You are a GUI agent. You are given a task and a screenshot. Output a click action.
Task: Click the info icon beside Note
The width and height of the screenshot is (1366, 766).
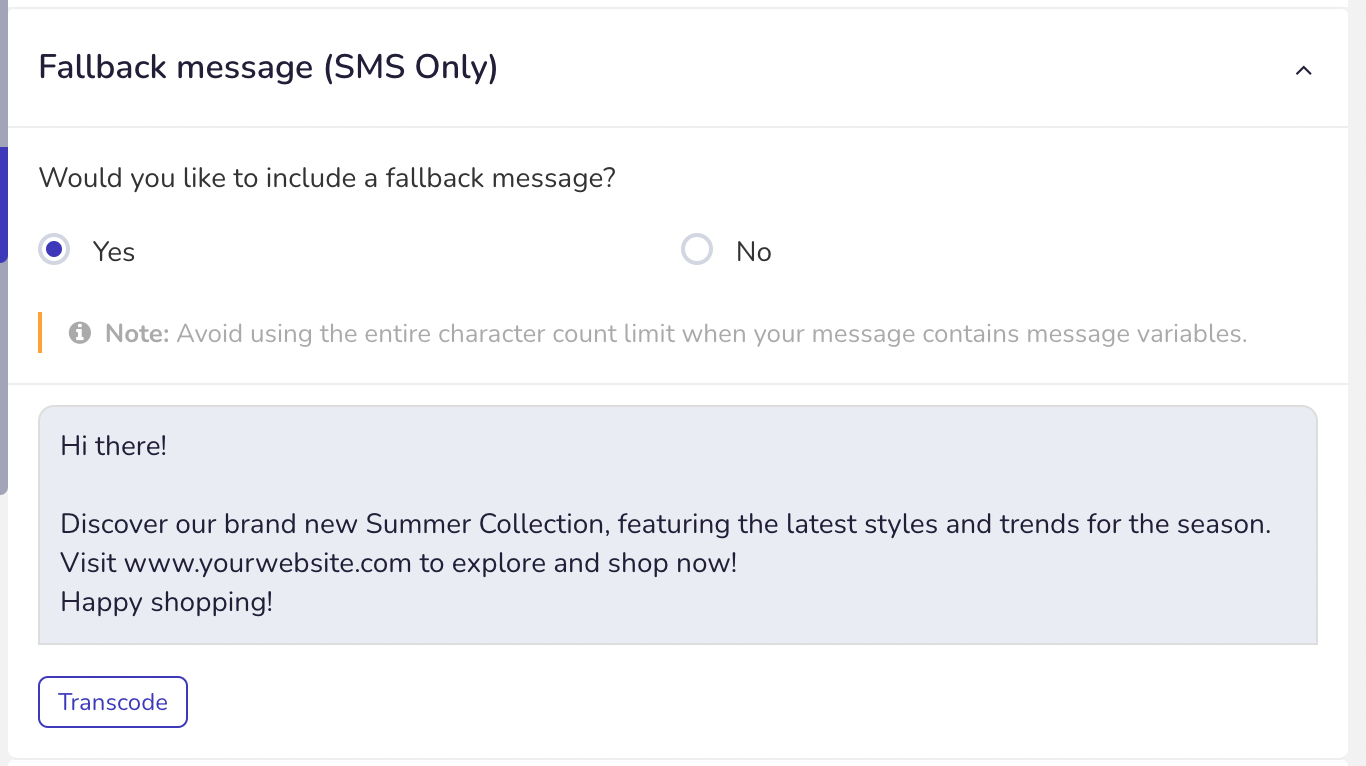(x=80, y=332)
